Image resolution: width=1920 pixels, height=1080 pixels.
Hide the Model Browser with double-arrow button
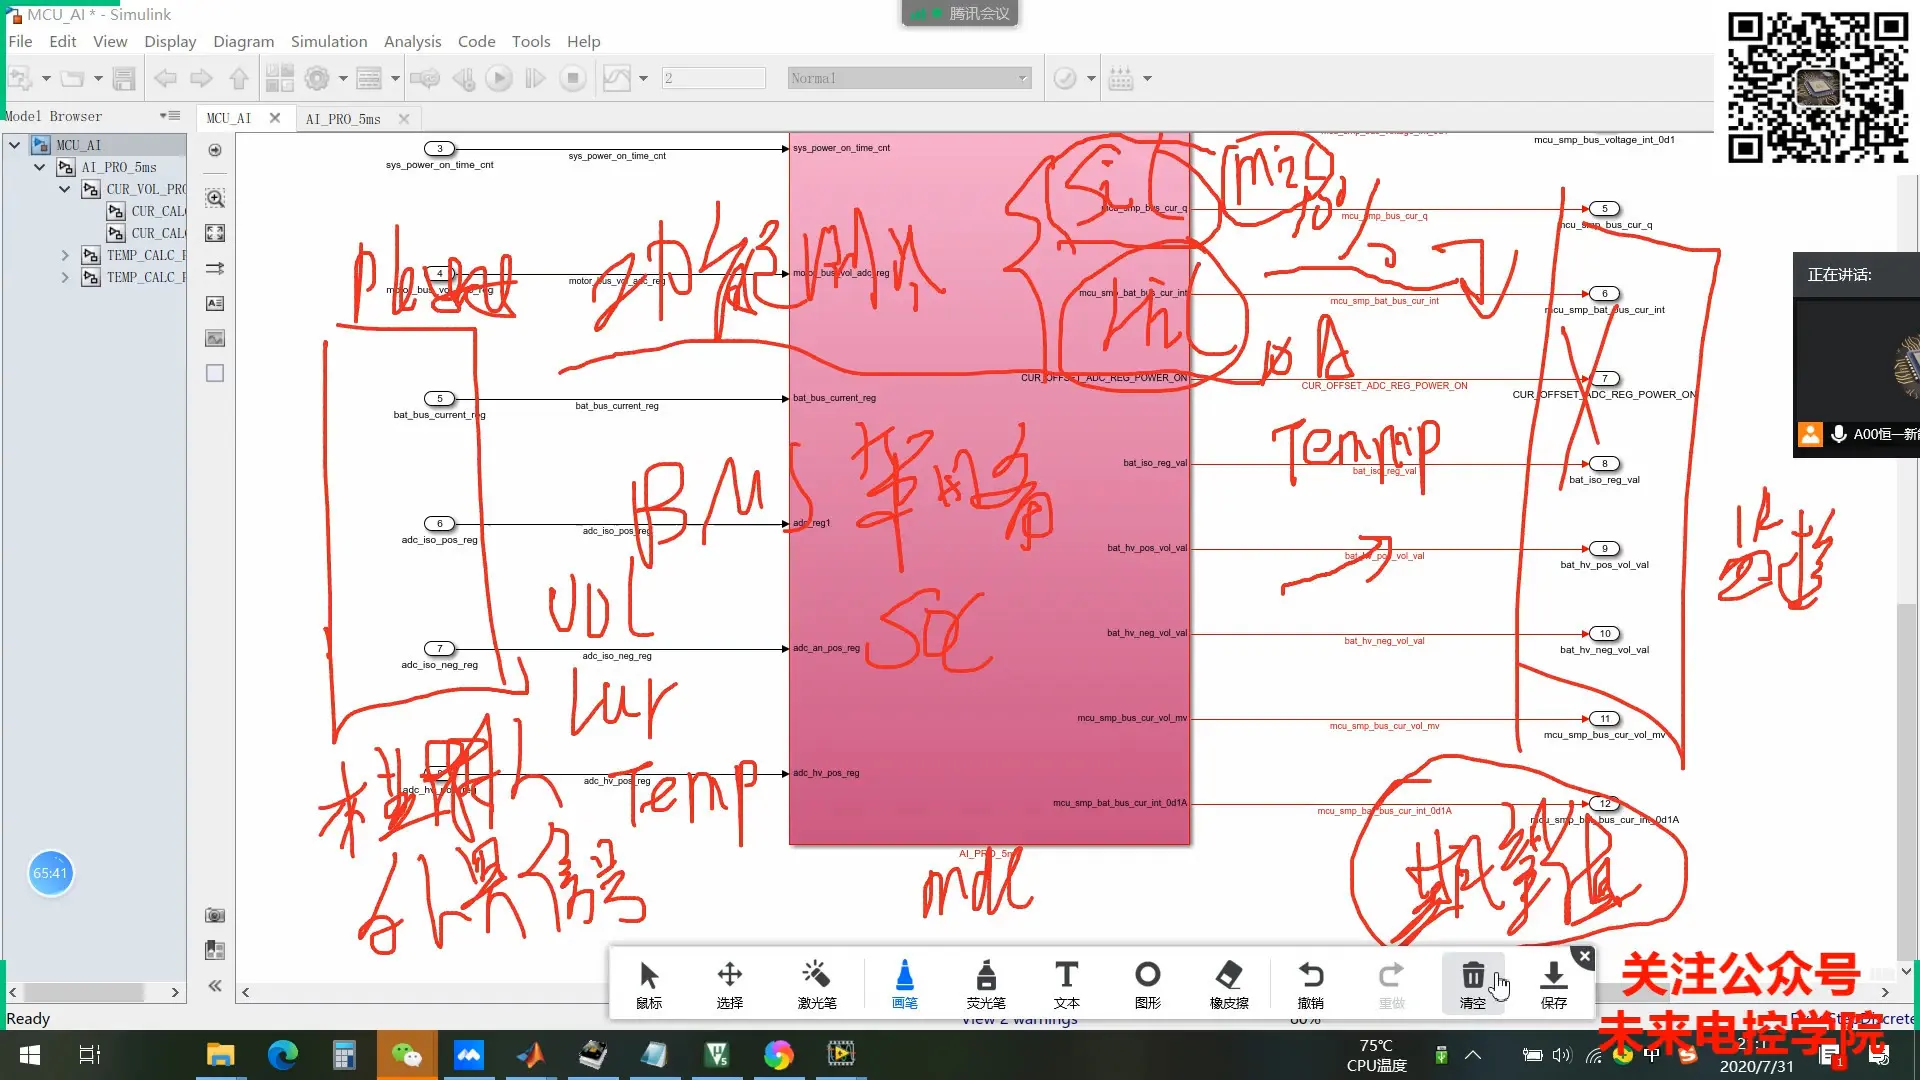(215, 986)
